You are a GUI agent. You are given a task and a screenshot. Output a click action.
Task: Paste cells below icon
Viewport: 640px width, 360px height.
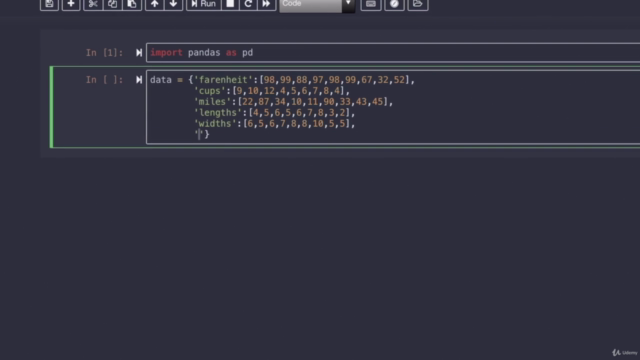132,4
